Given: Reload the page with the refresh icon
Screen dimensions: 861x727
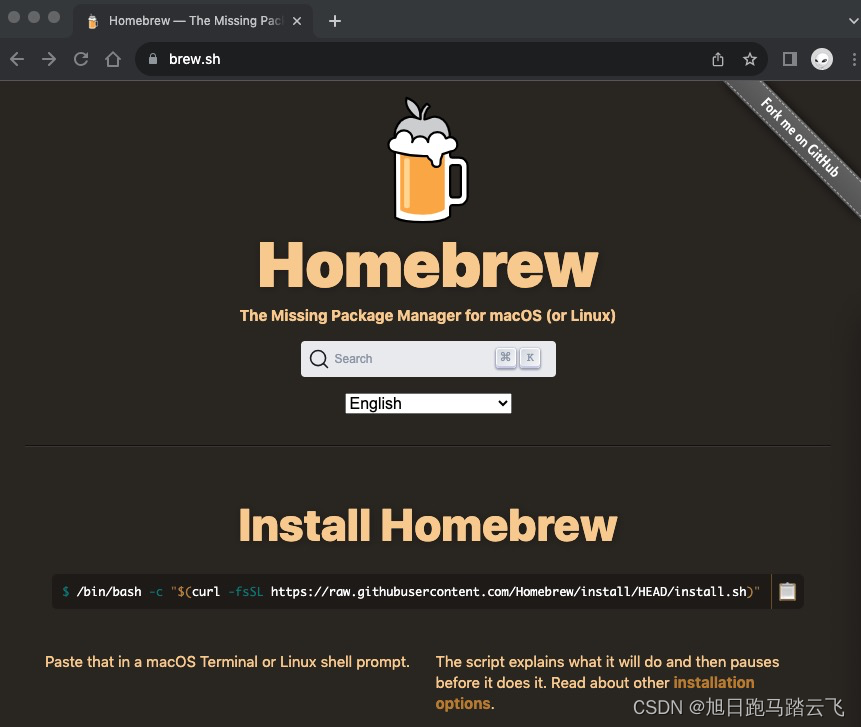Looking at the screenshot, I should pyautogui.click(x=81, y=59).
